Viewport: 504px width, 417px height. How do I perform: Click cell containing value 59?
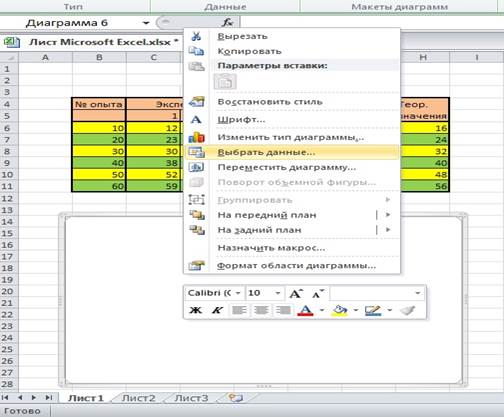coord(153,186)
